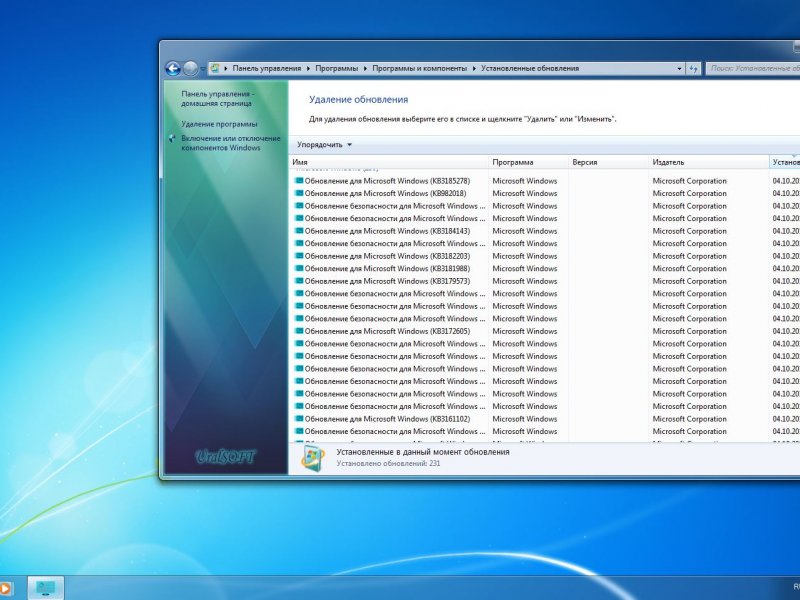This screenshot has width=800, height=600.
Task: Open the Control Panel taskbar button
Action: [x=46, y=588]
